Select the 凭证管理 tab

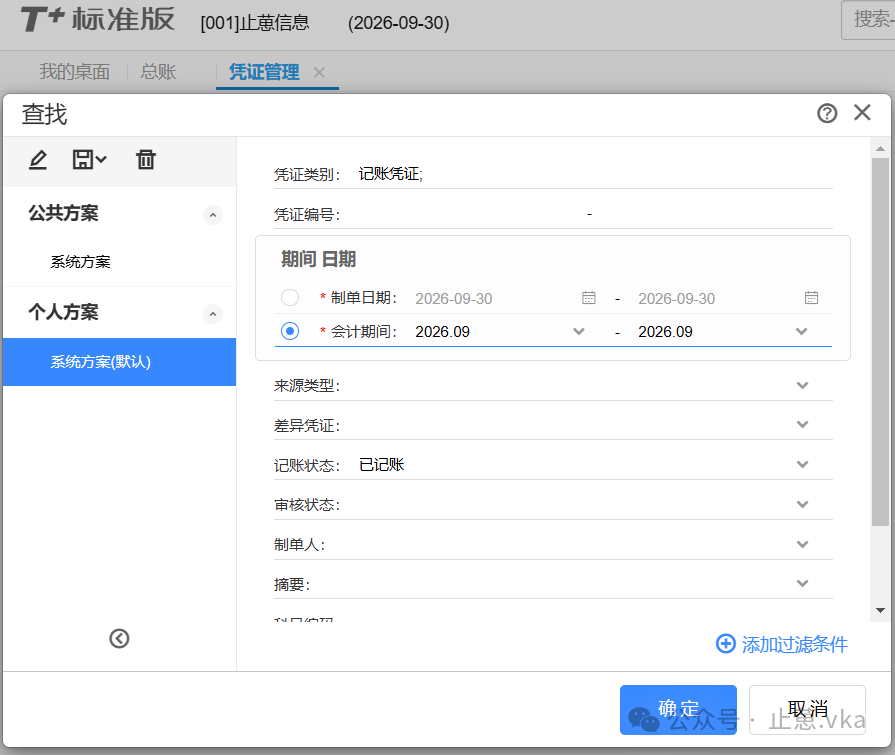(264, 72)
